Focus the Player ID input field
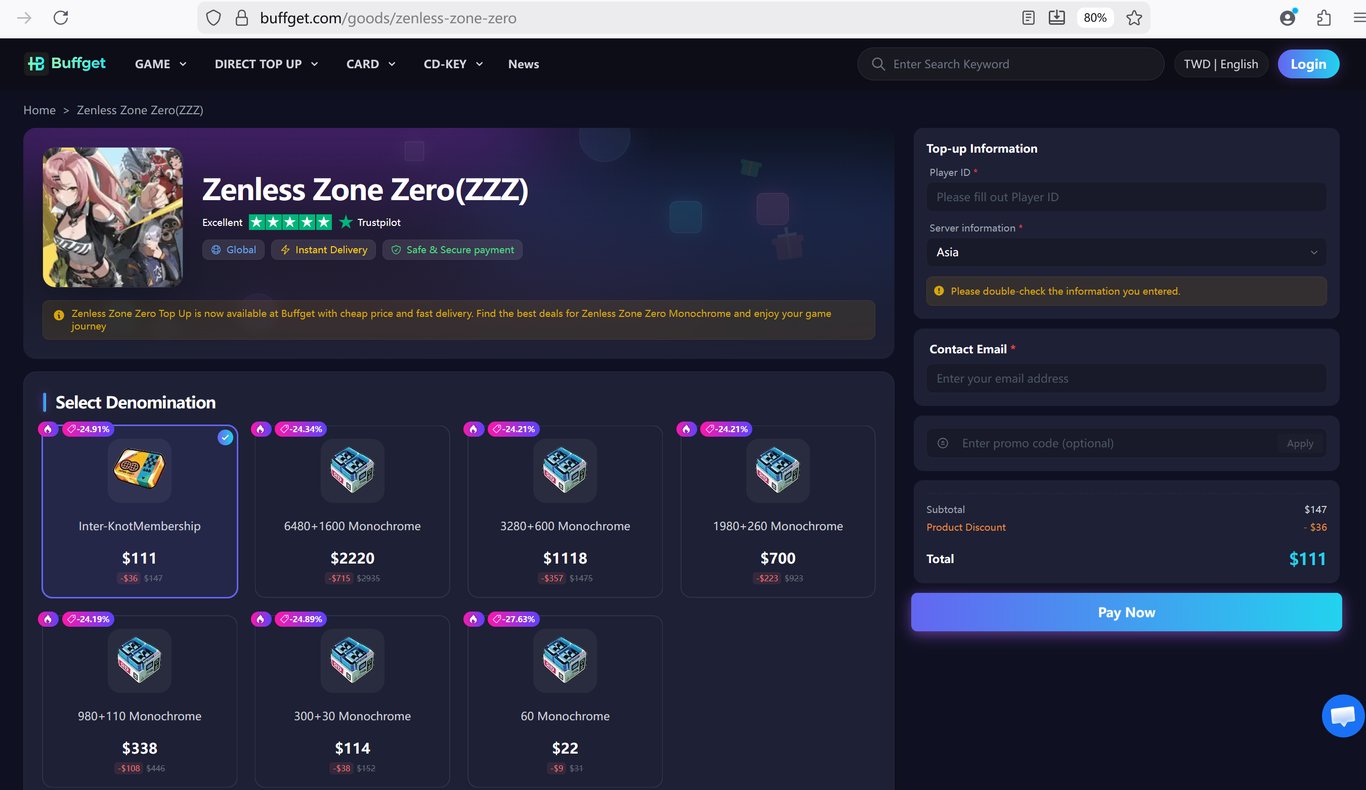Viewport: 1366px width, 790px height. click(1126, 197)
